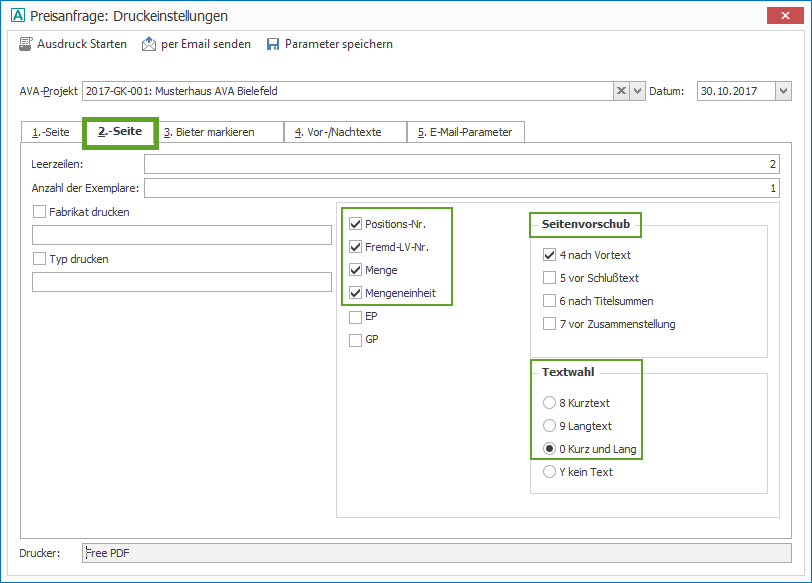The width and height of the screenshot is (812, 583).
Task: Click the Anzahl der Exemplare field
Action: tap(461, 188)
